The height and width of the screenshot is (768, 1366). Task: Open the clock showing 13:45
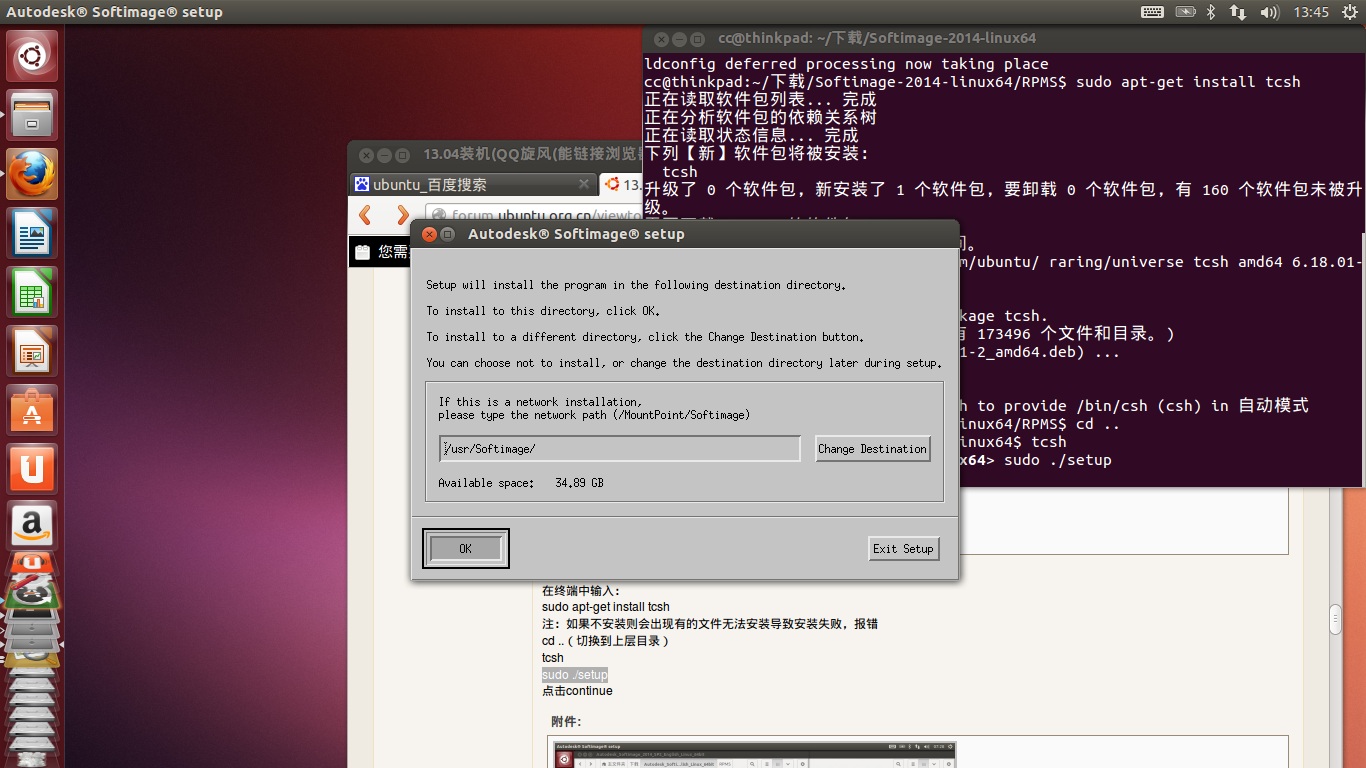(1311, 12)
